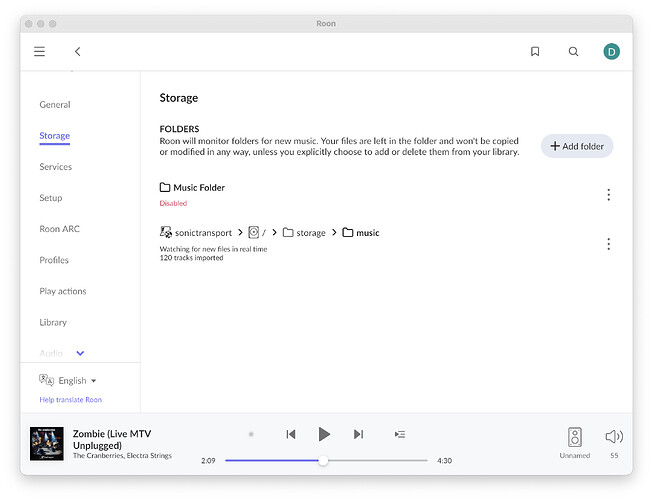The width and height of the screenshot is (653, 500).
Task: Open the Roon ARC settings tab
Action: (x=59, y=229)
